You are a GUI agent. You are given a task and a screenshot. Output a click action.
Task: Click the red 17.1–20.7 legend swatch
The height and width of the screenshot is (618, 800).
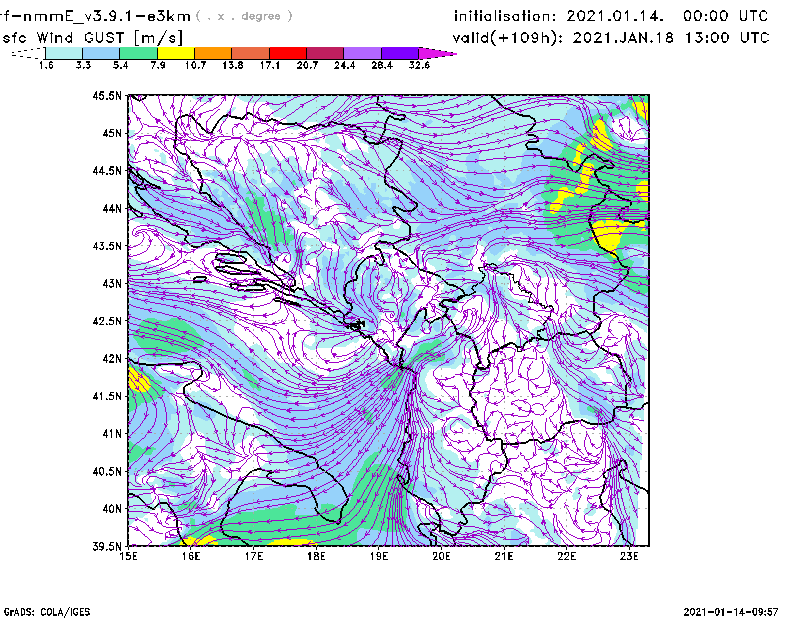(x=287, y=53)
